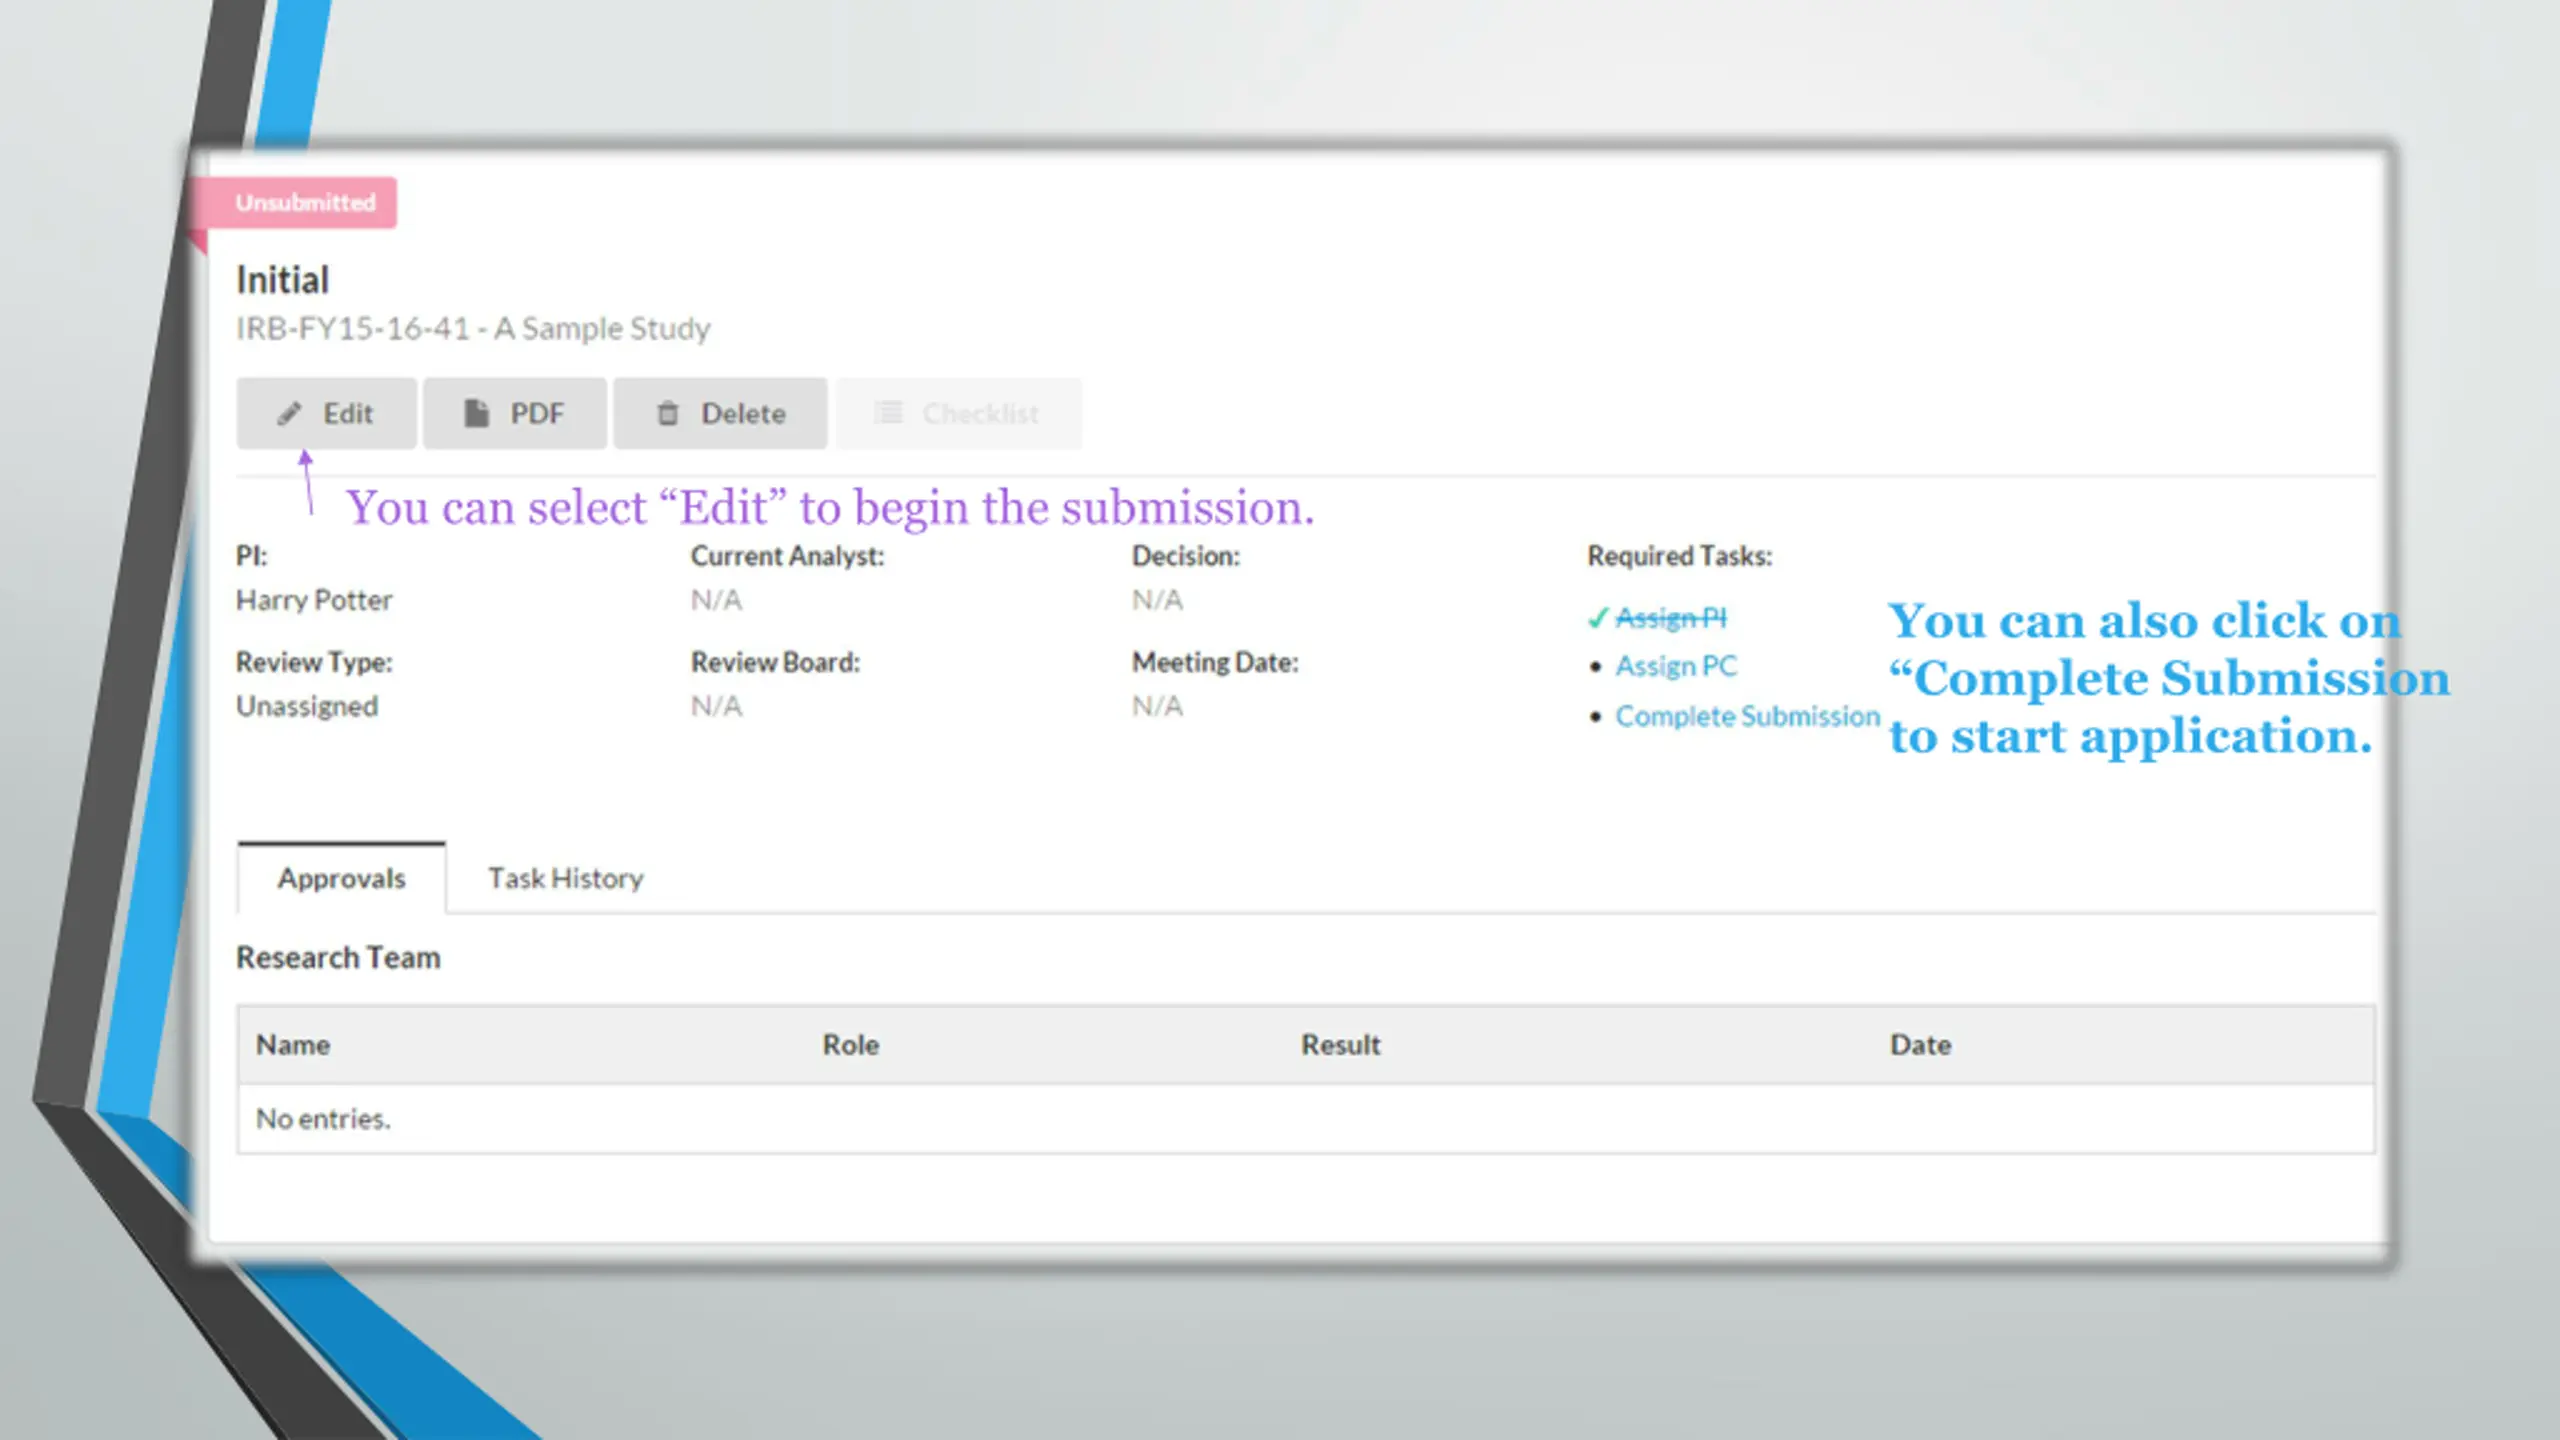The width and height of the screenshot is (2560, 1440).
Task: Click the PI: label
Action: click(252, 556)
